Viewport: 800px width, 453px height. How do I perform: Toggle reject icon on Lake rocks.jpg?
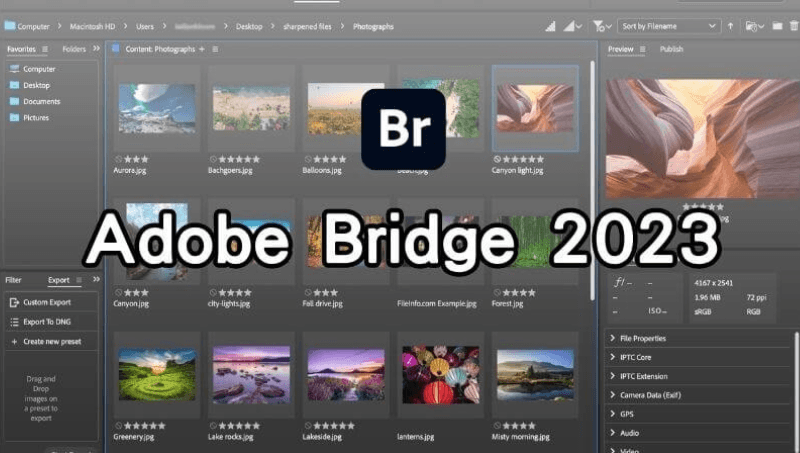213,425
